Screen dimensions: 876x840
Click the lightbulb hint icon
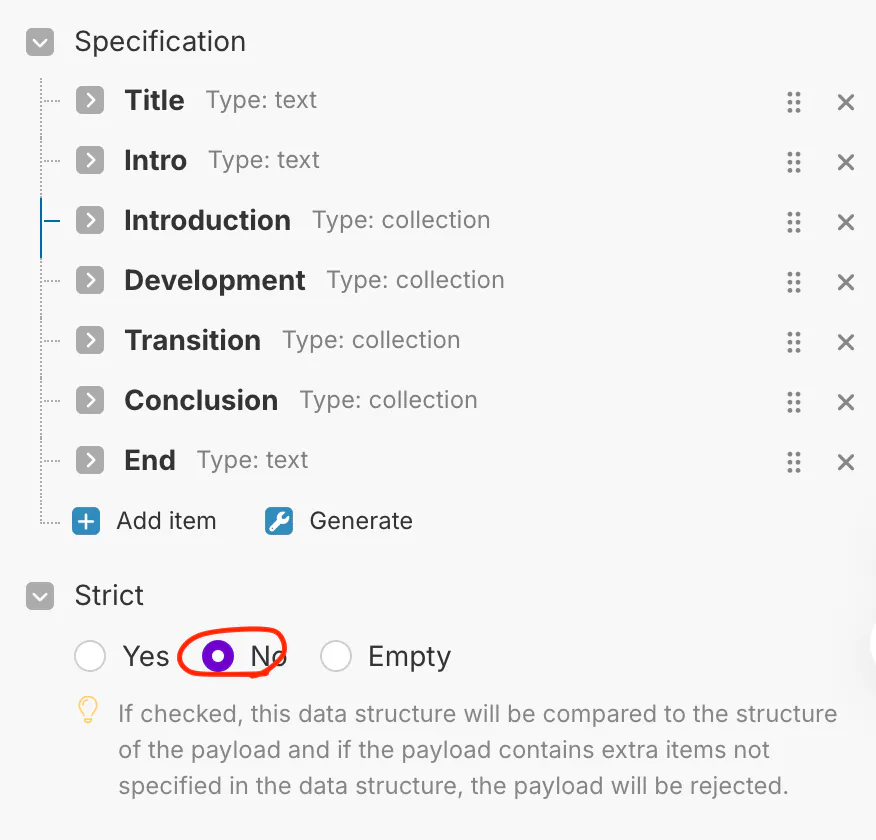tap(88, 710)
